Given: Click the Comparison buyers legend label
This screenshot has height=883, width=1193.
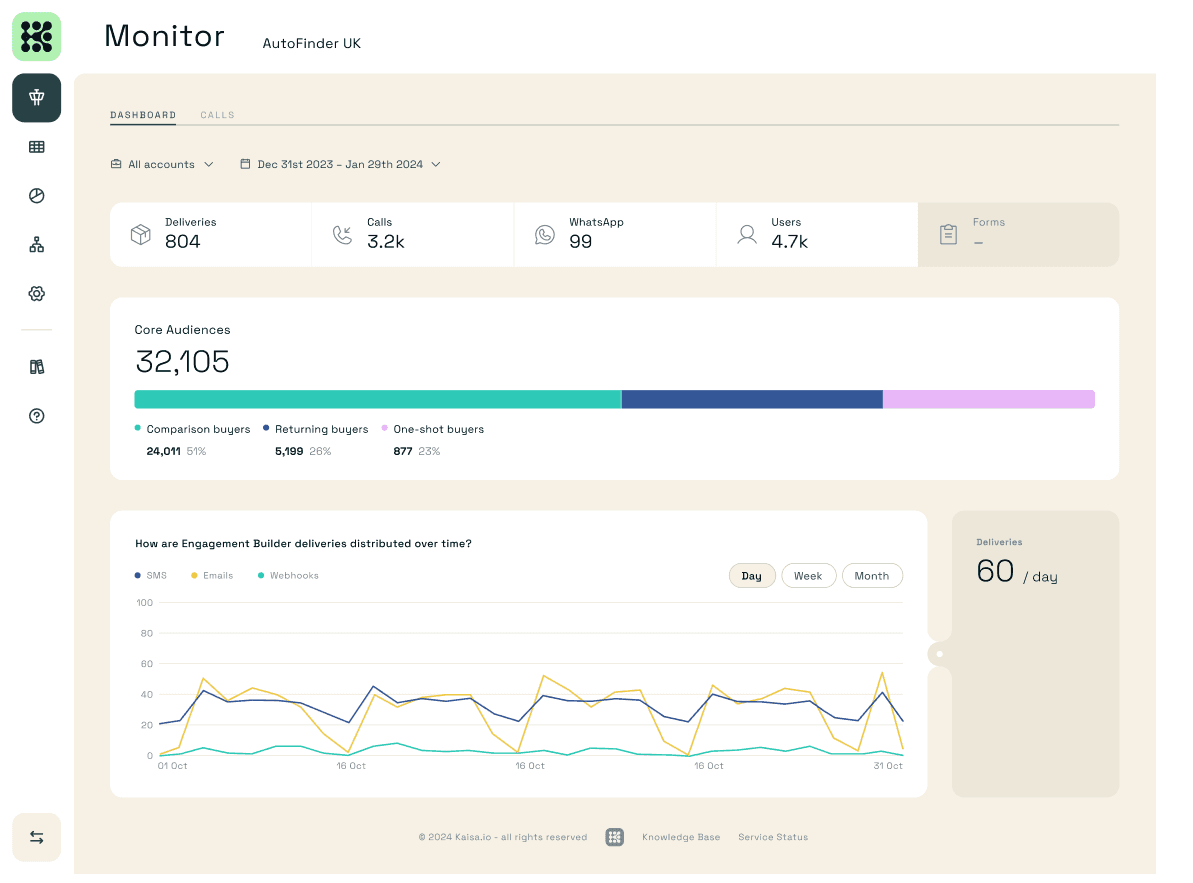Looking at the screenshot, I should click(x=198, y=429).
